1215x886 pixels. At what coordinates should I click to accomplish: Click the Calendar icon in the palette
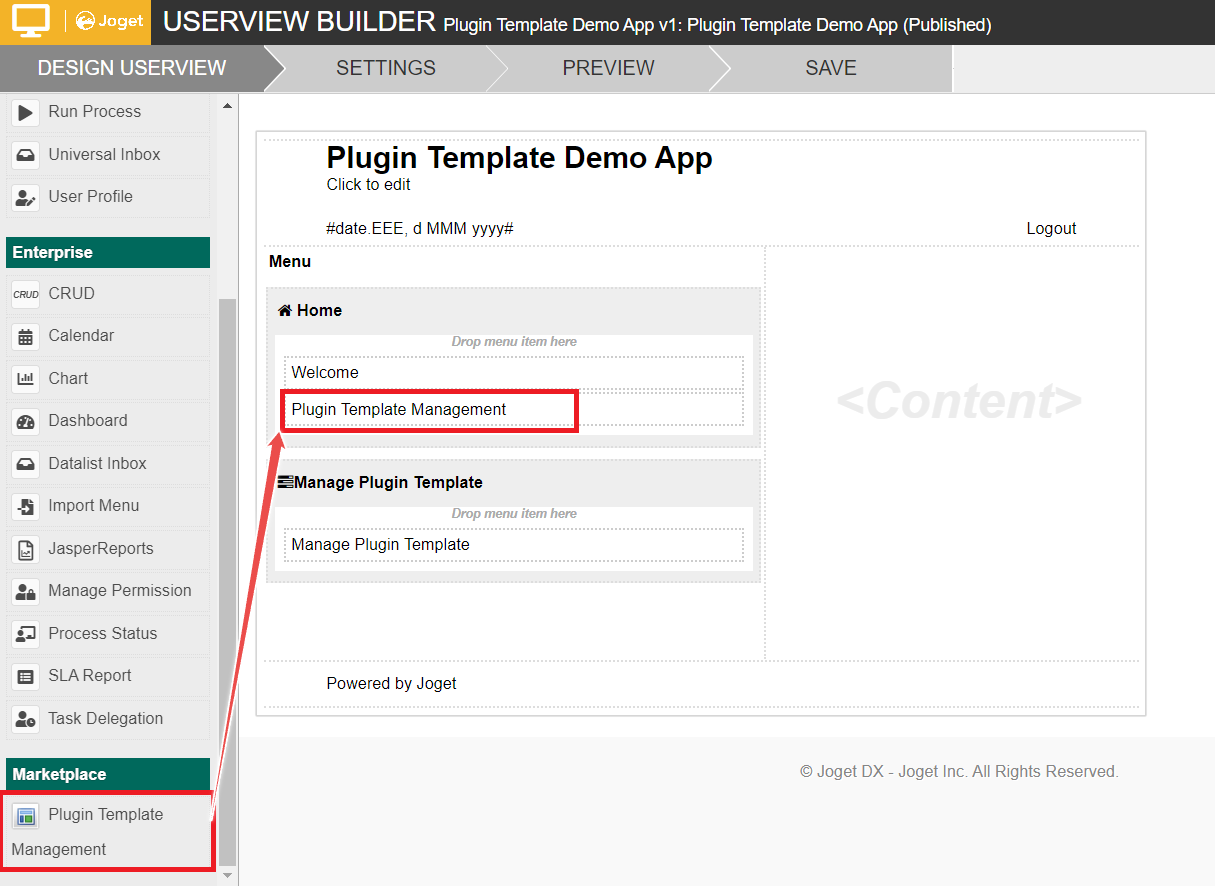[25, 336]
